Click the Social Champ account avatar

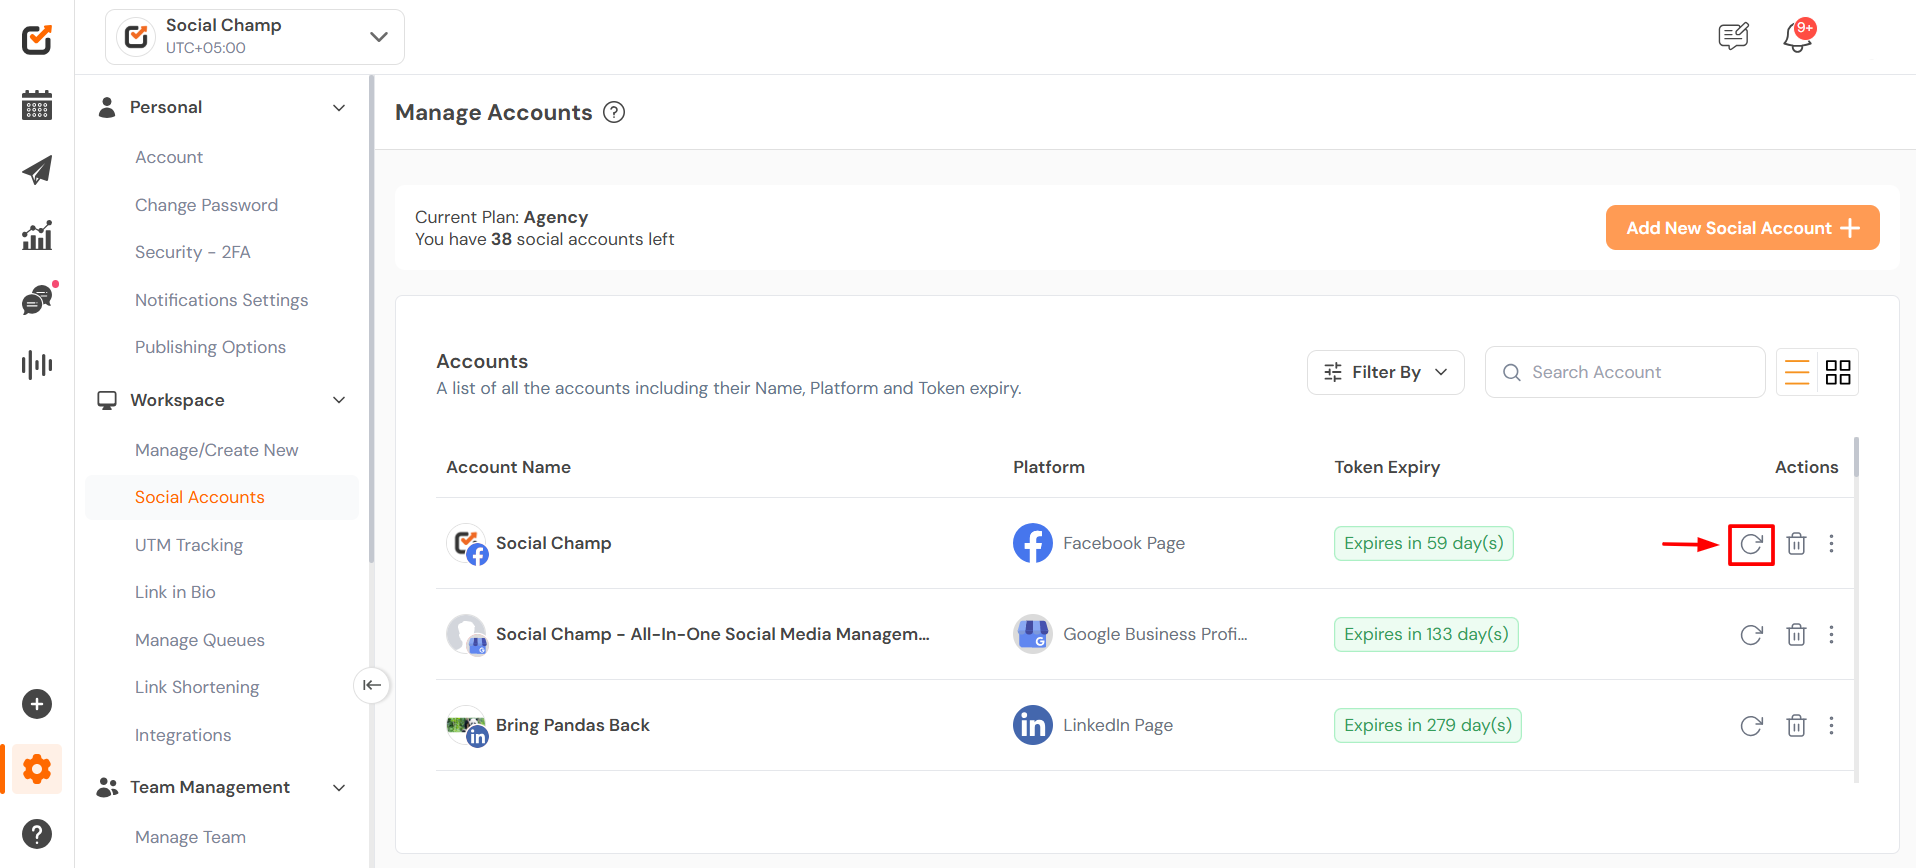click(467, 544)
